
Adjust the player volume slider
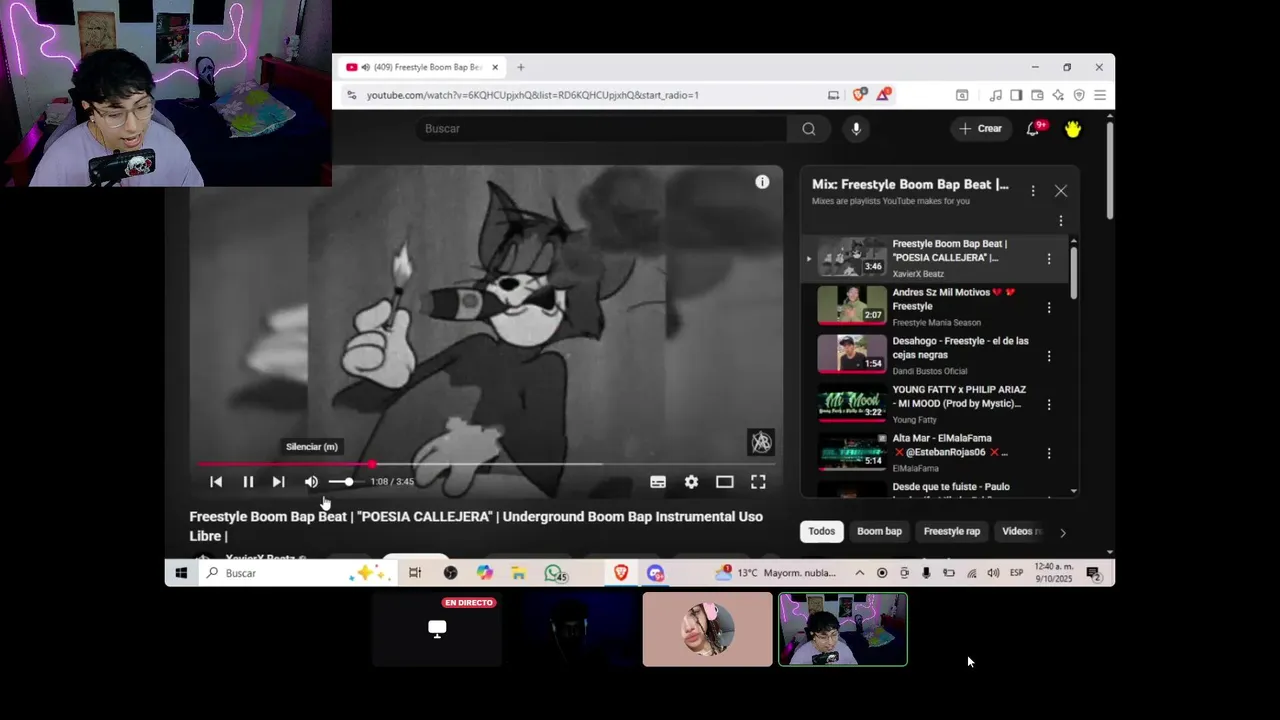[x=342, y=482]
